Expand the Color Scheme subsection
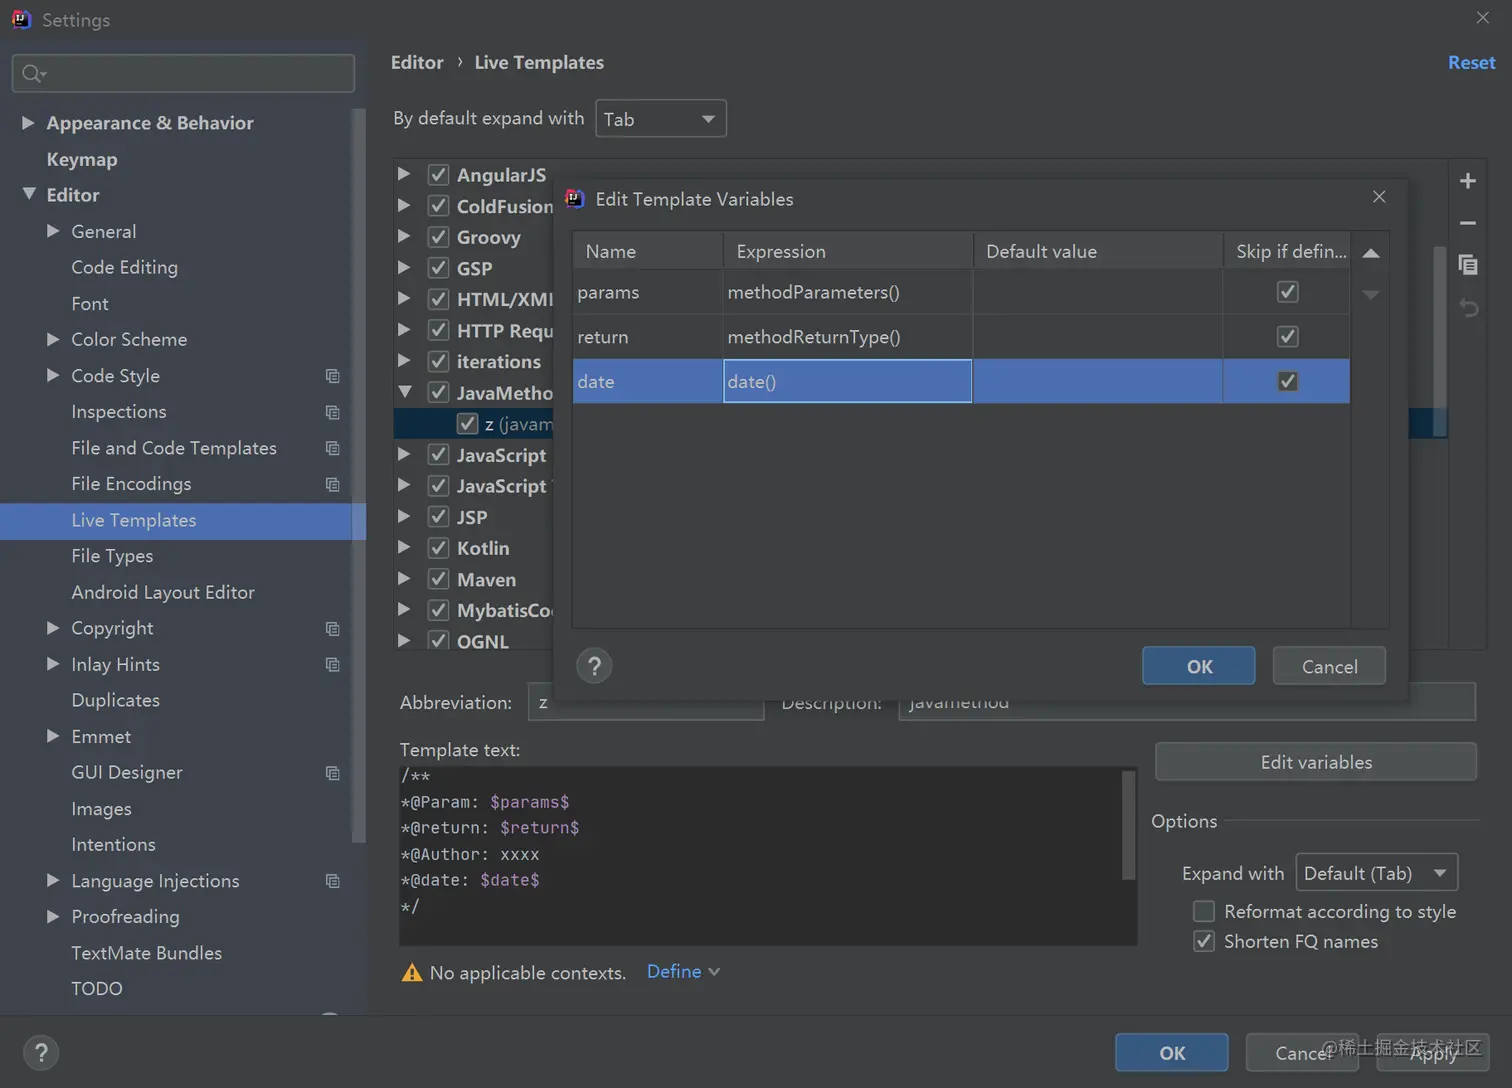 click(53, 339)
